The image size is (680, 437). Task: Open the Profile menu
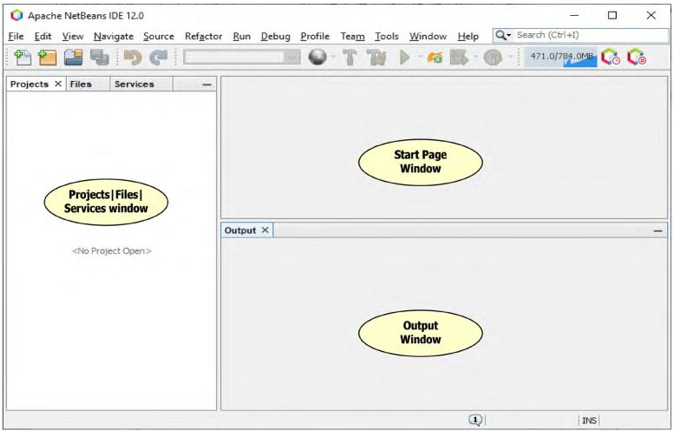(315, 36)
